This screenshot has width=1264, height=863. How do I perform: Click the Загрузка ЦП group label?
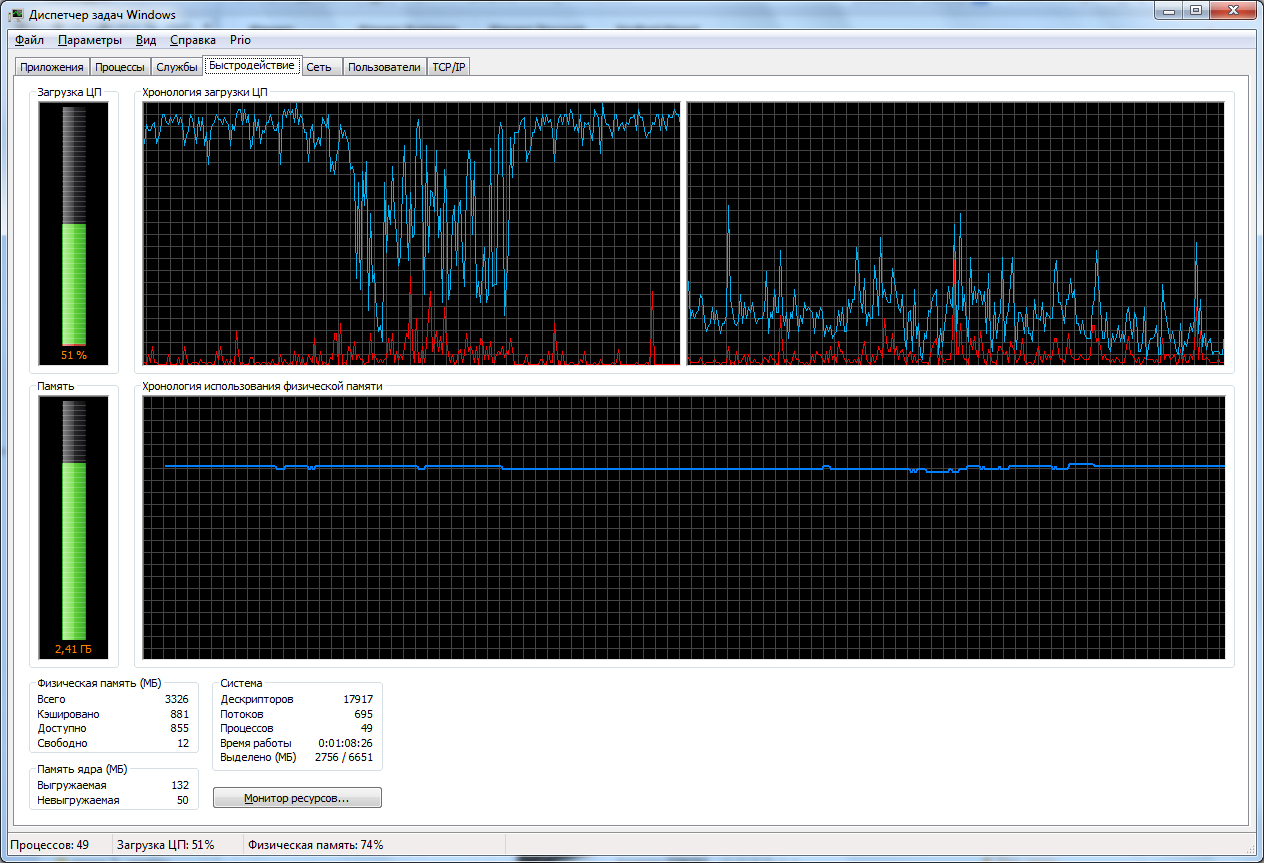(x=70, y=91)
